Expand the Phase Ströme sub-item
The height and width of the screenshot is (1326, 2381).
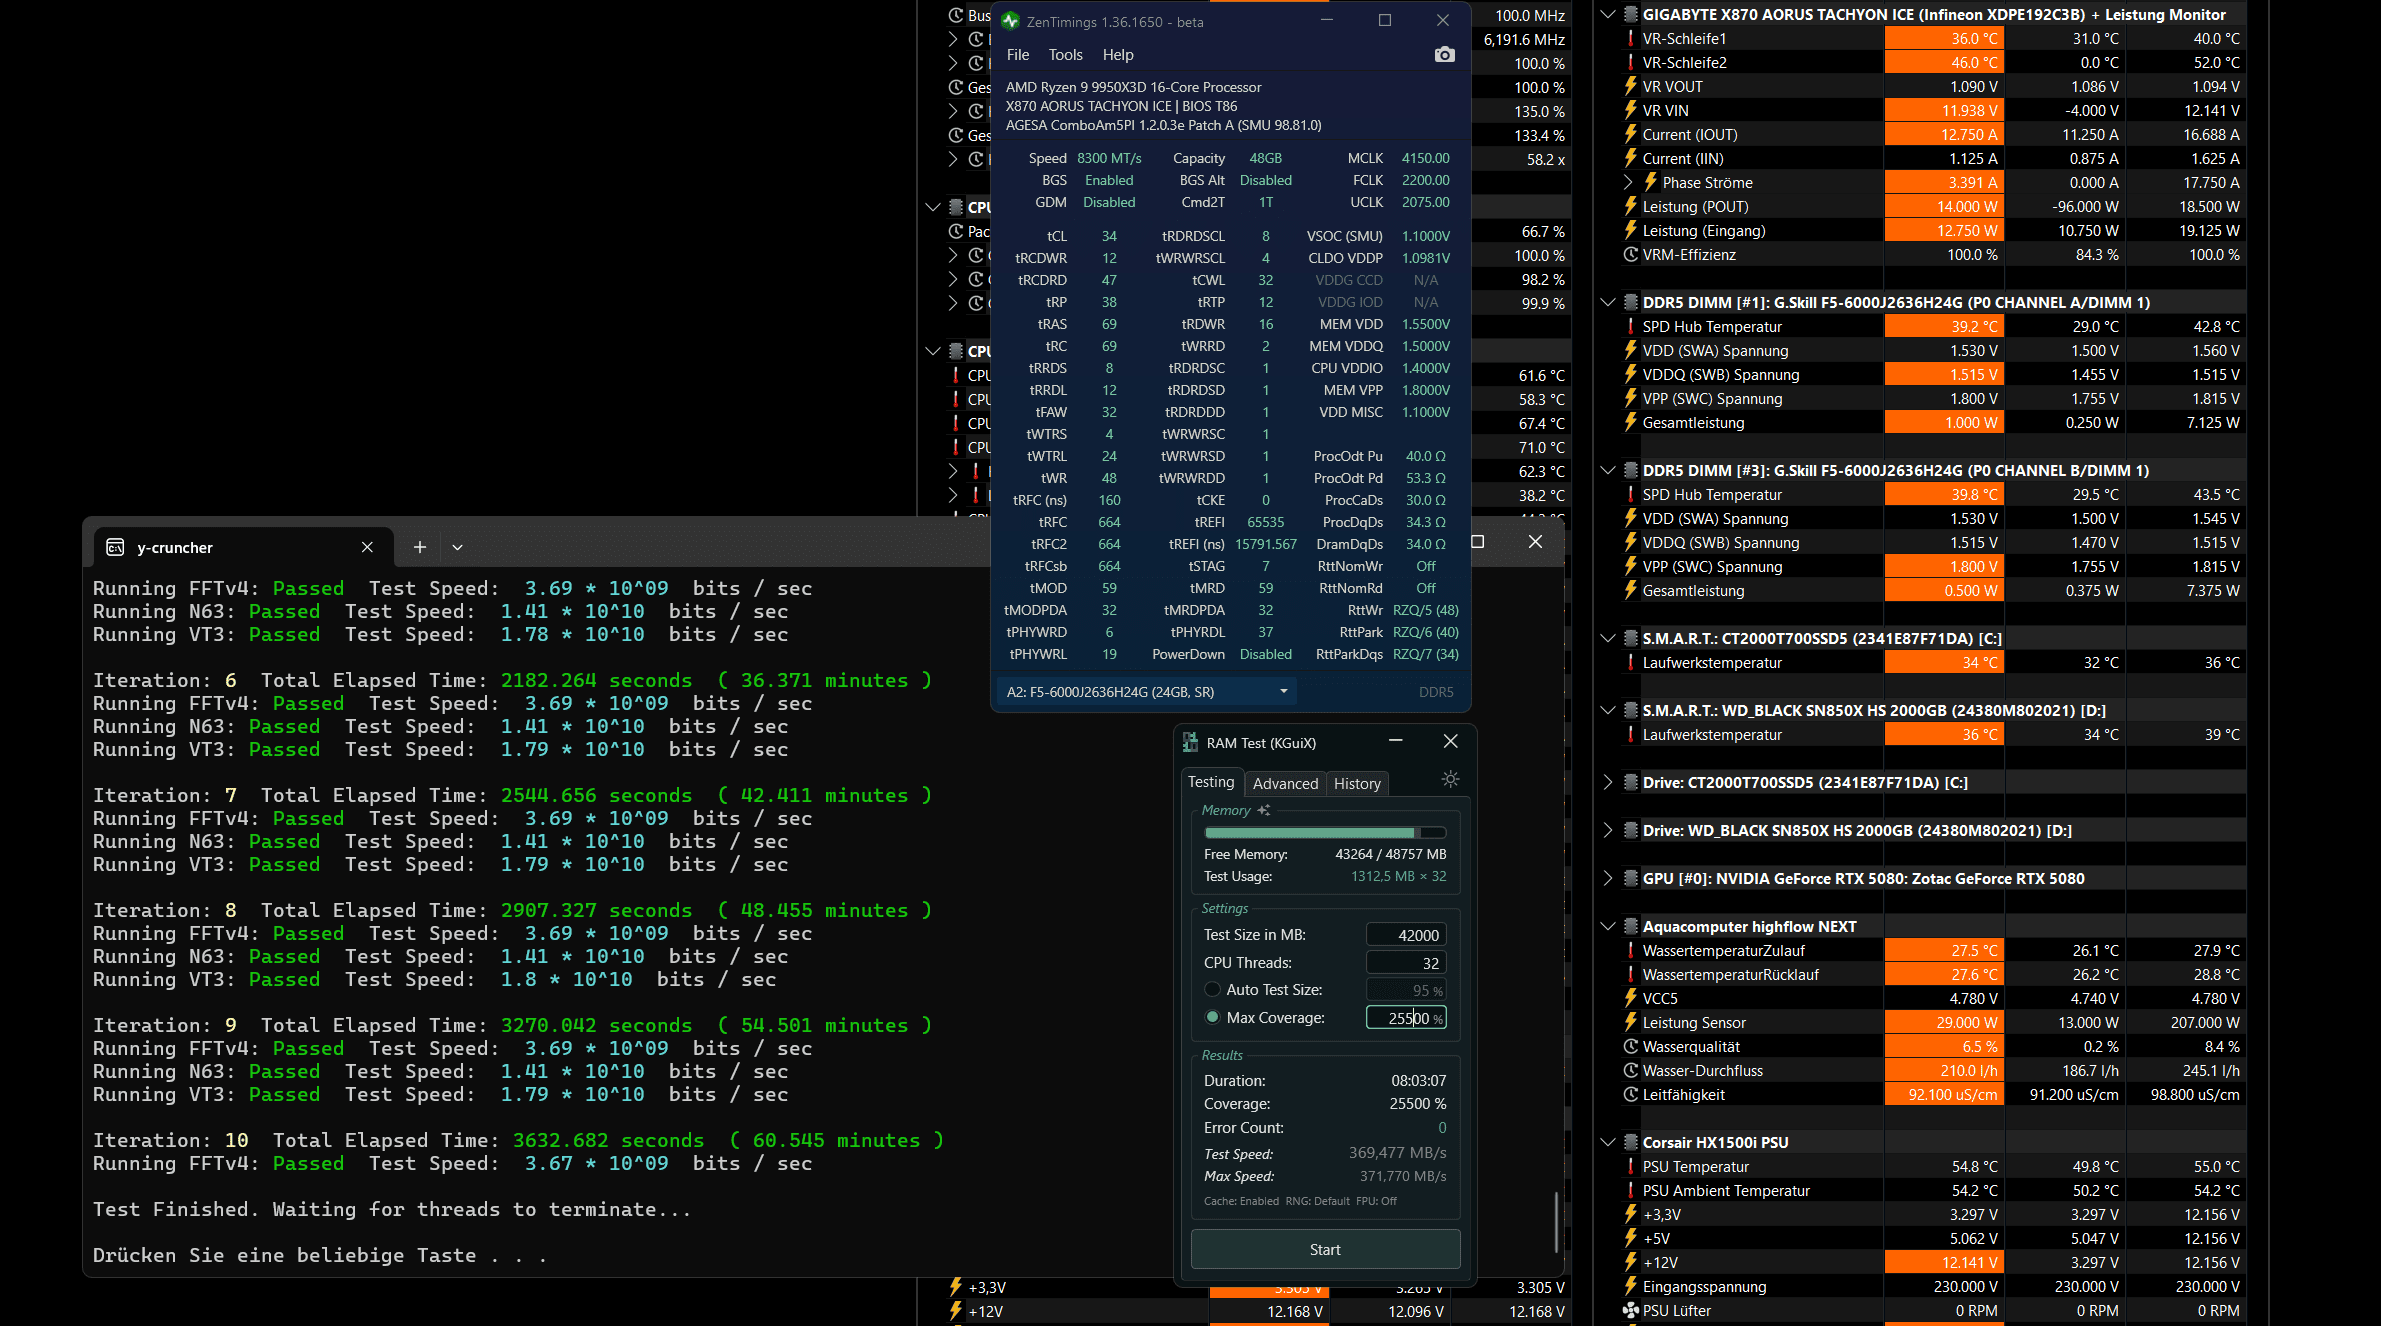pyautogui.click(x=1628, y=182)
